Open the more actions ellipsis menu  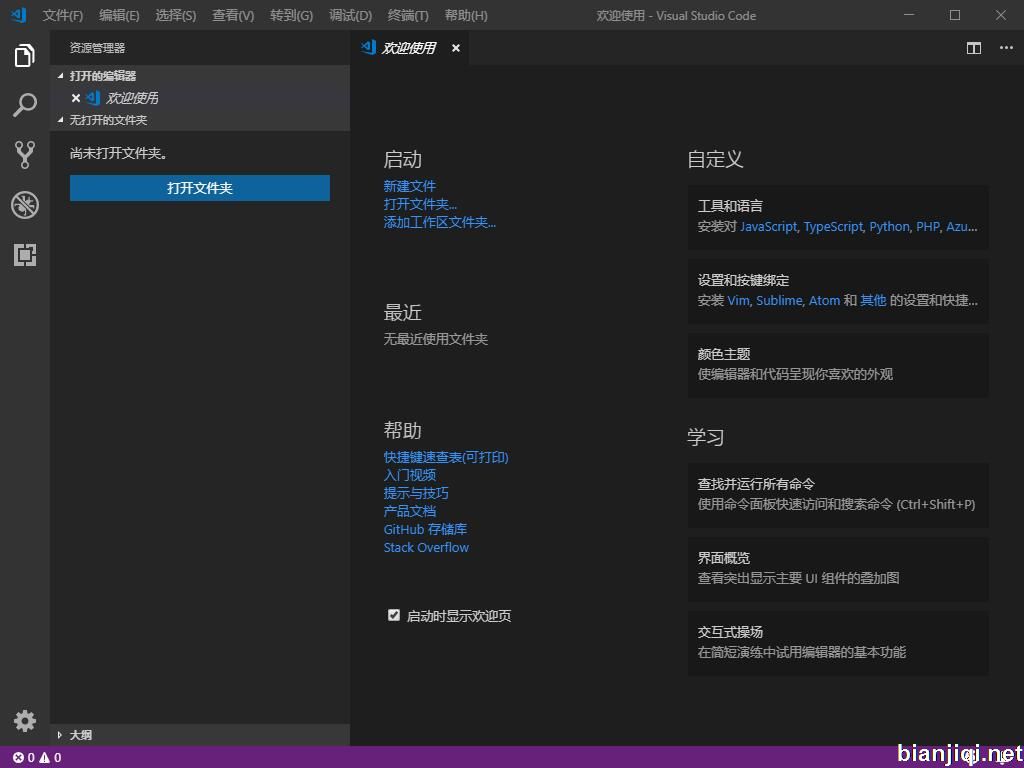1006,48
